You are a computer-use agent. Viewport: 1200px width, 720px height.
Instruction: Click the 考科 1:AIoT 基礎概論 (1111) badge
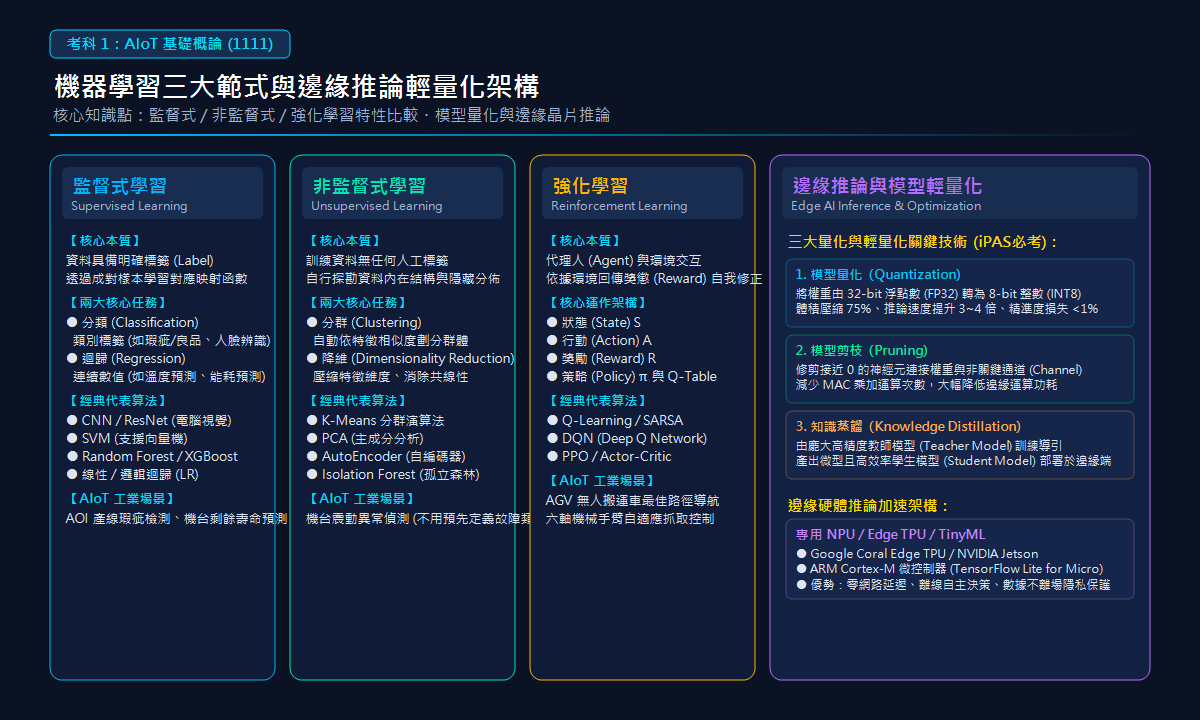click(x=170, y=44)
